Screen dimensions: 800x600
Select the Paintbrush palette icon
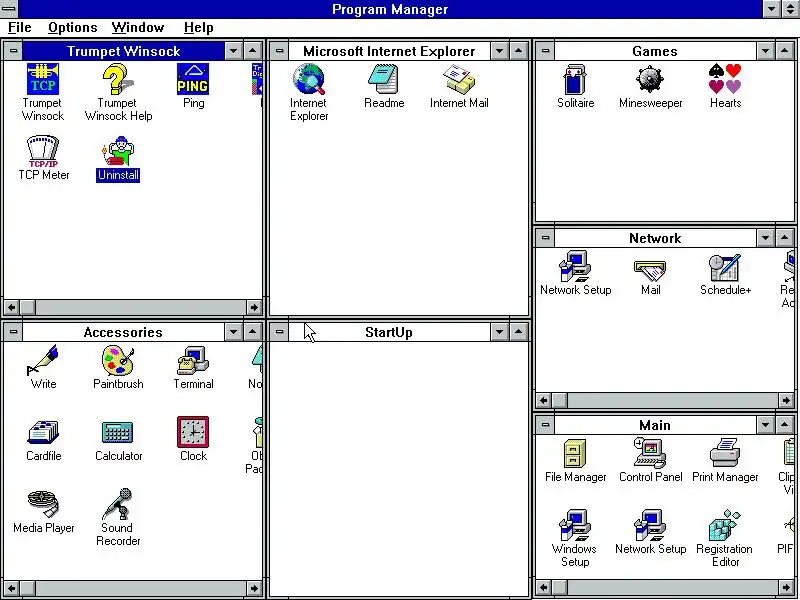(x=118, y=360)
